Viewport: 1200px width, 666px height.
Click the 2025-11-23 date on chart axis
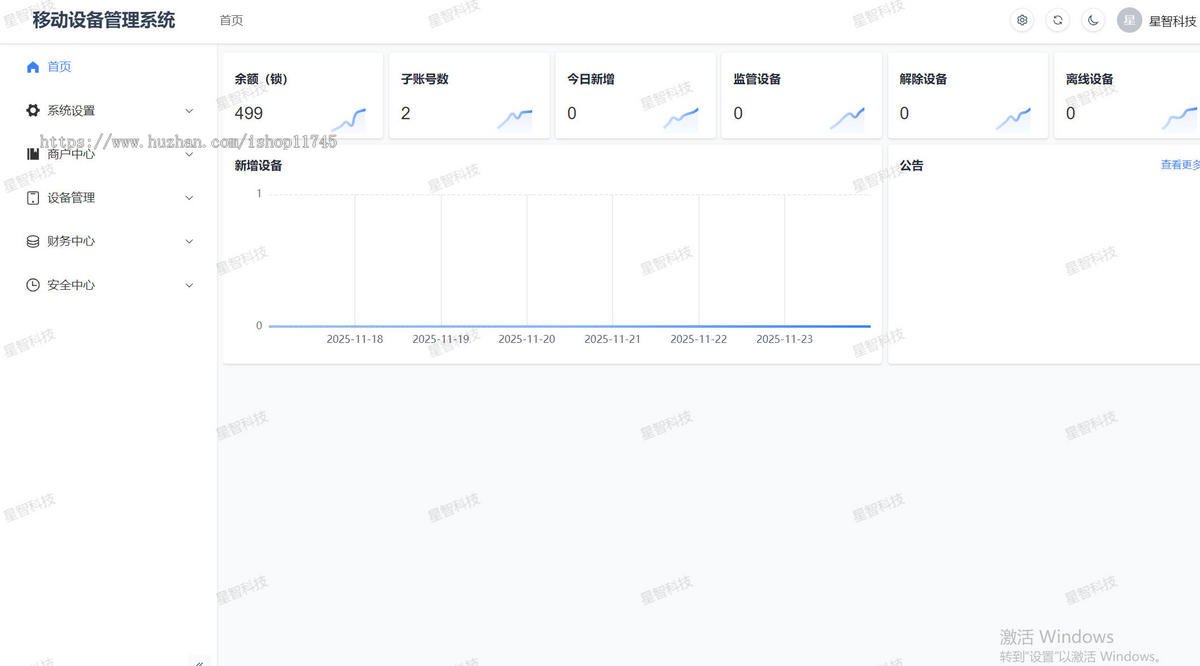784,339
